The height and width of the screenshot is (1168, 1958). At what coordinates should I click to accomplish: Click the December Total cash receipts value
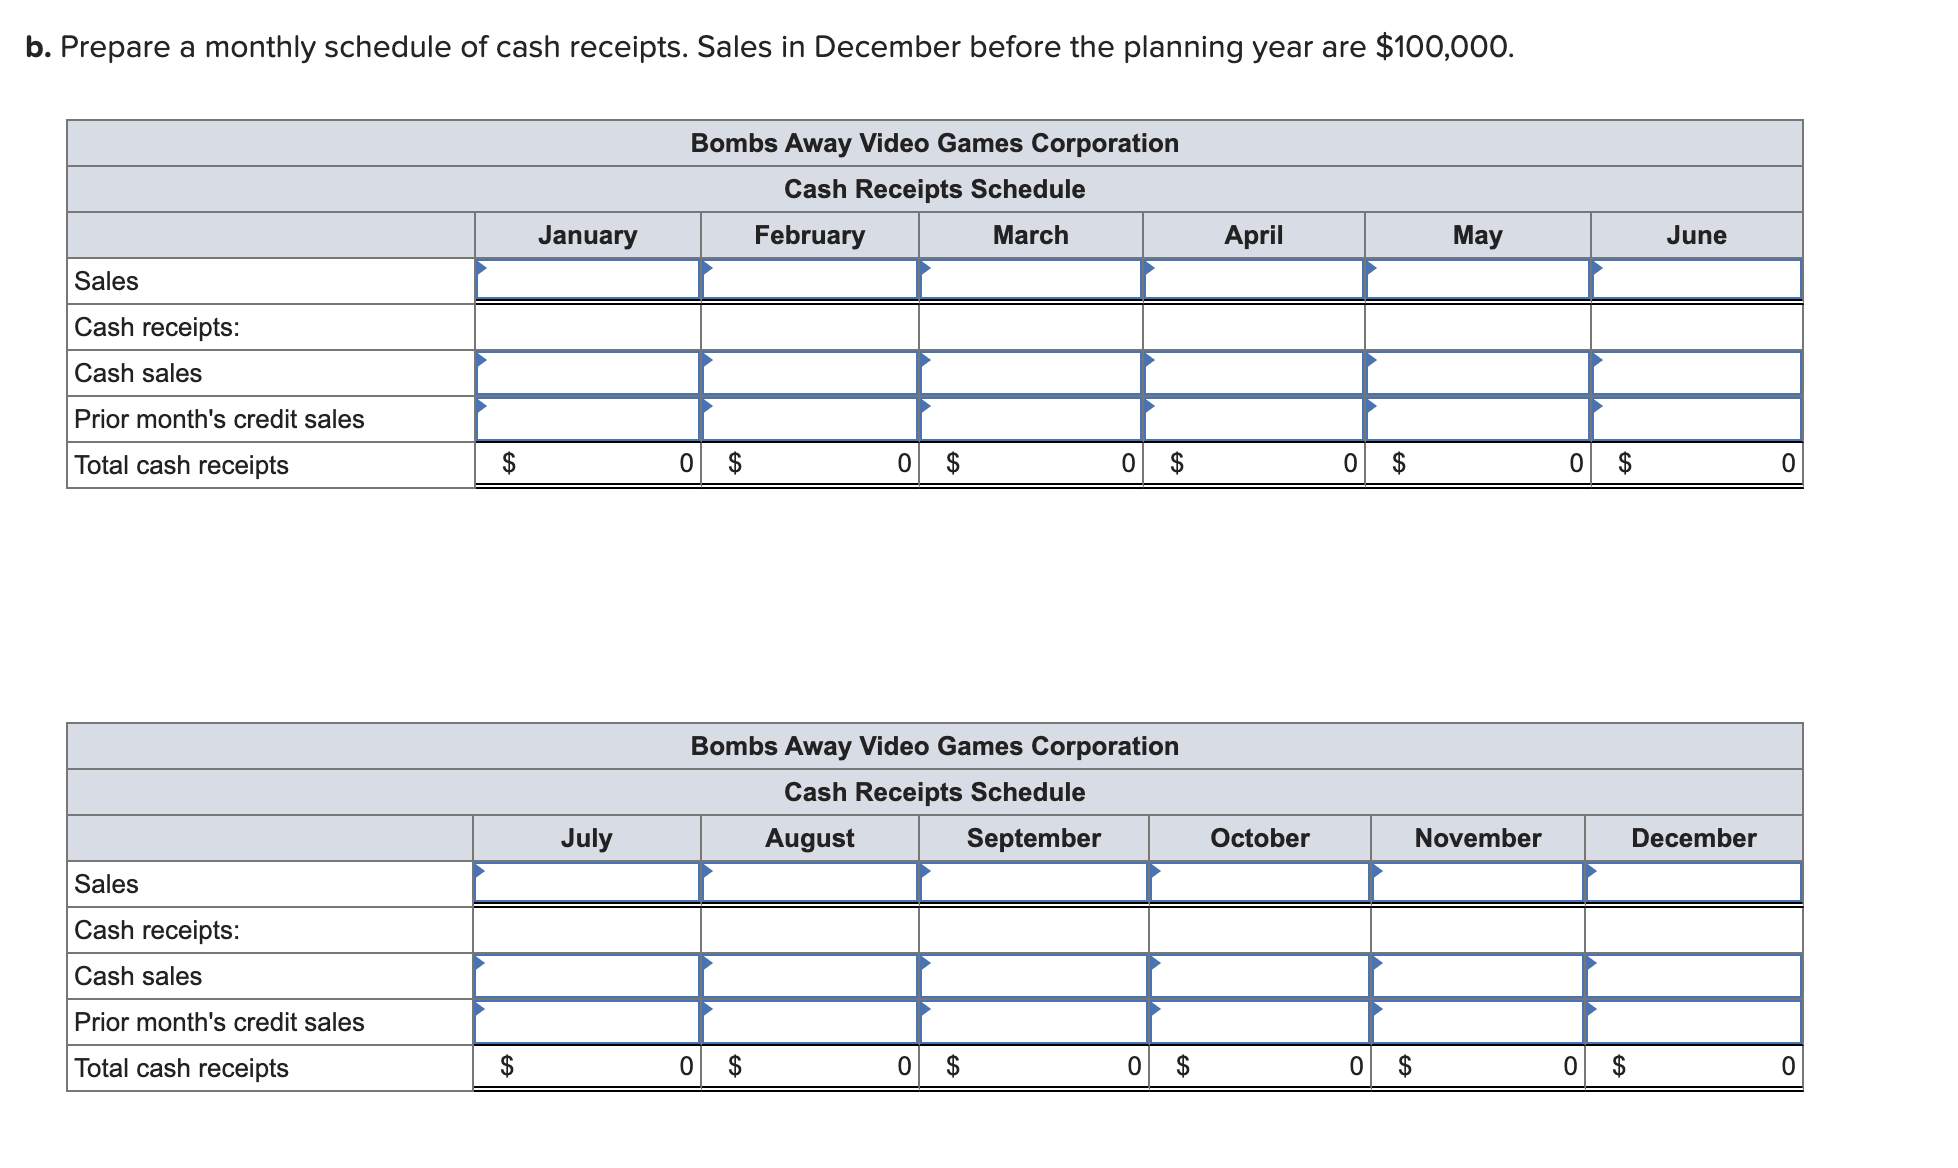pyautogui.click(x=1694, y=1067)
